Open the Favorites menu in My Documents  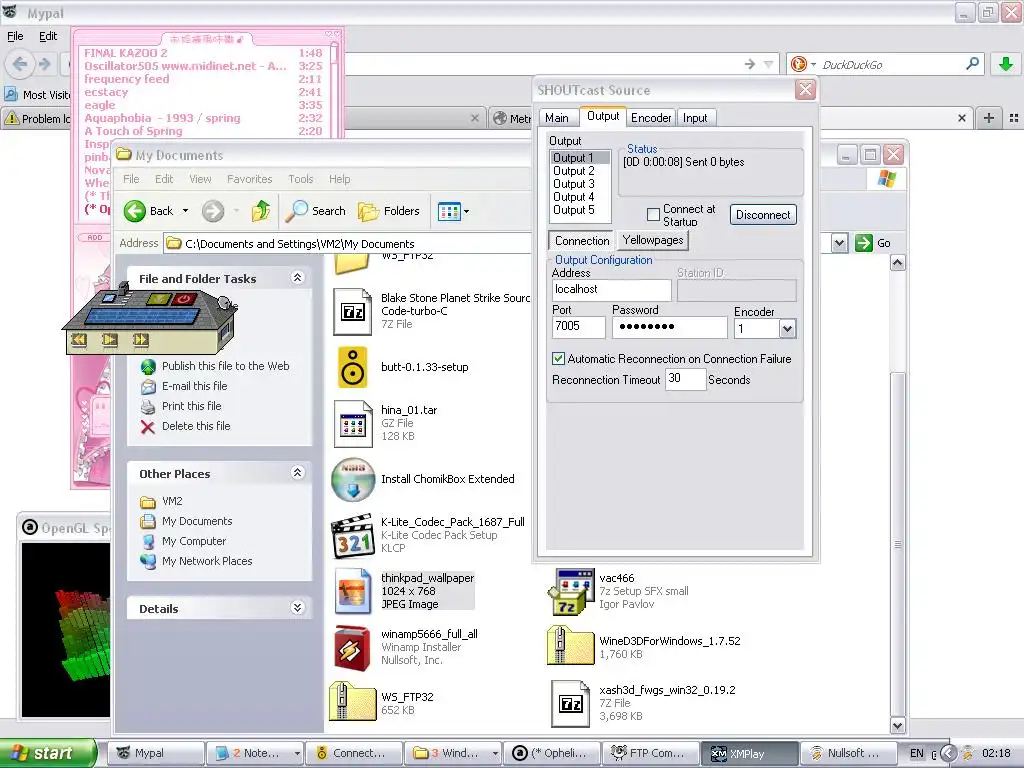point(249,179)
